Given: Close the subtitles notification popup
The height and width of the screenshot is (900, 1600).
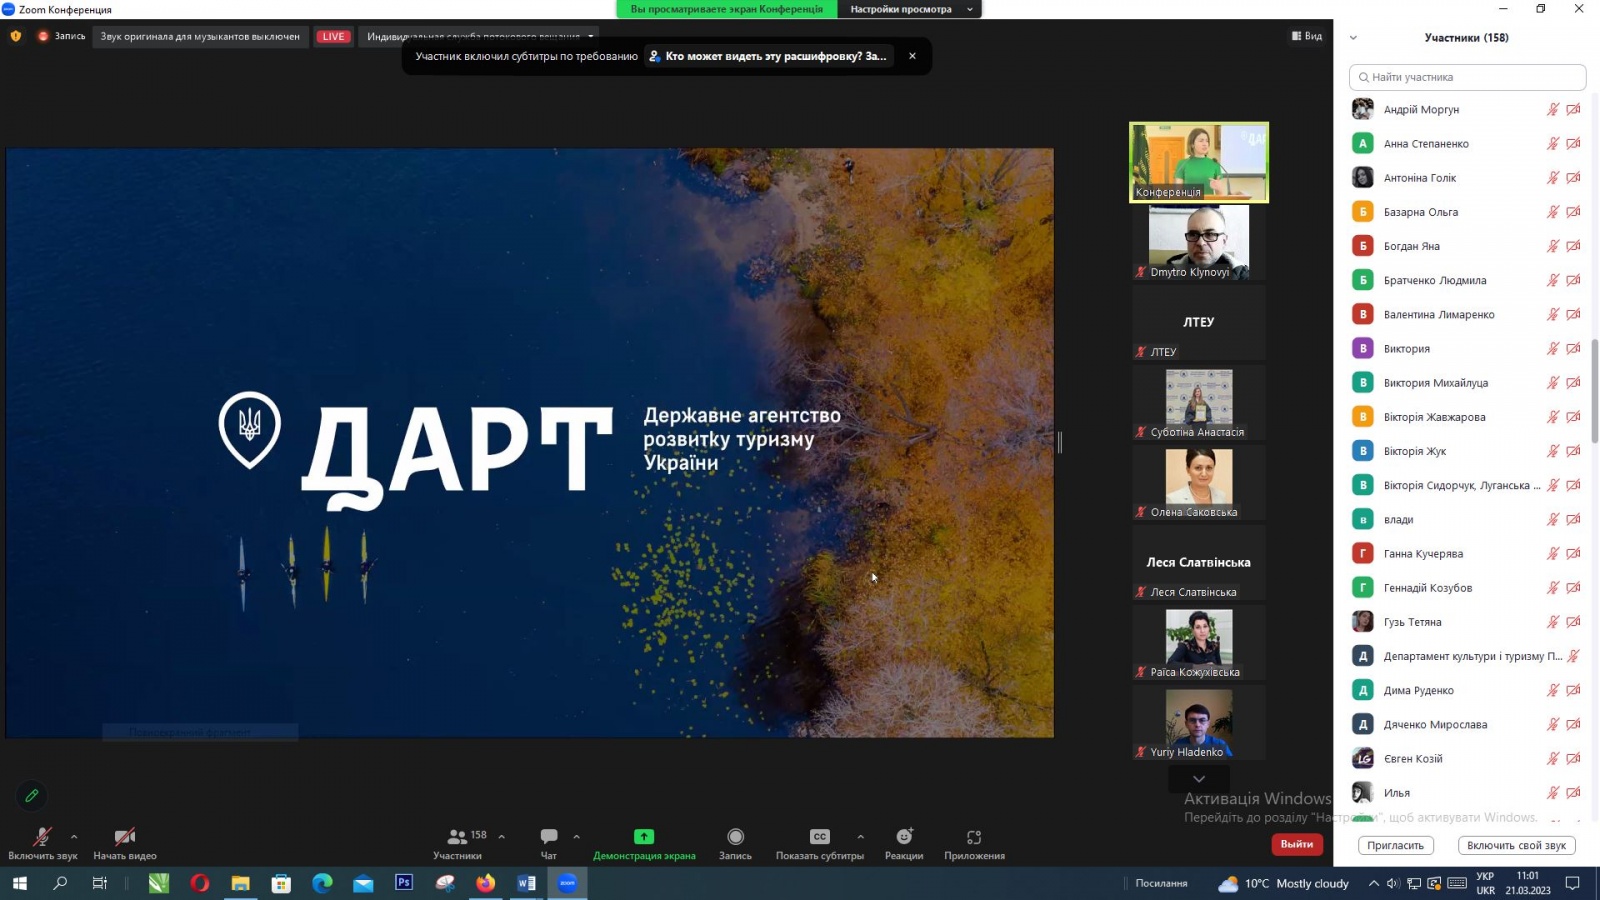Looking at the screenshot, I should tap(912, 56).
